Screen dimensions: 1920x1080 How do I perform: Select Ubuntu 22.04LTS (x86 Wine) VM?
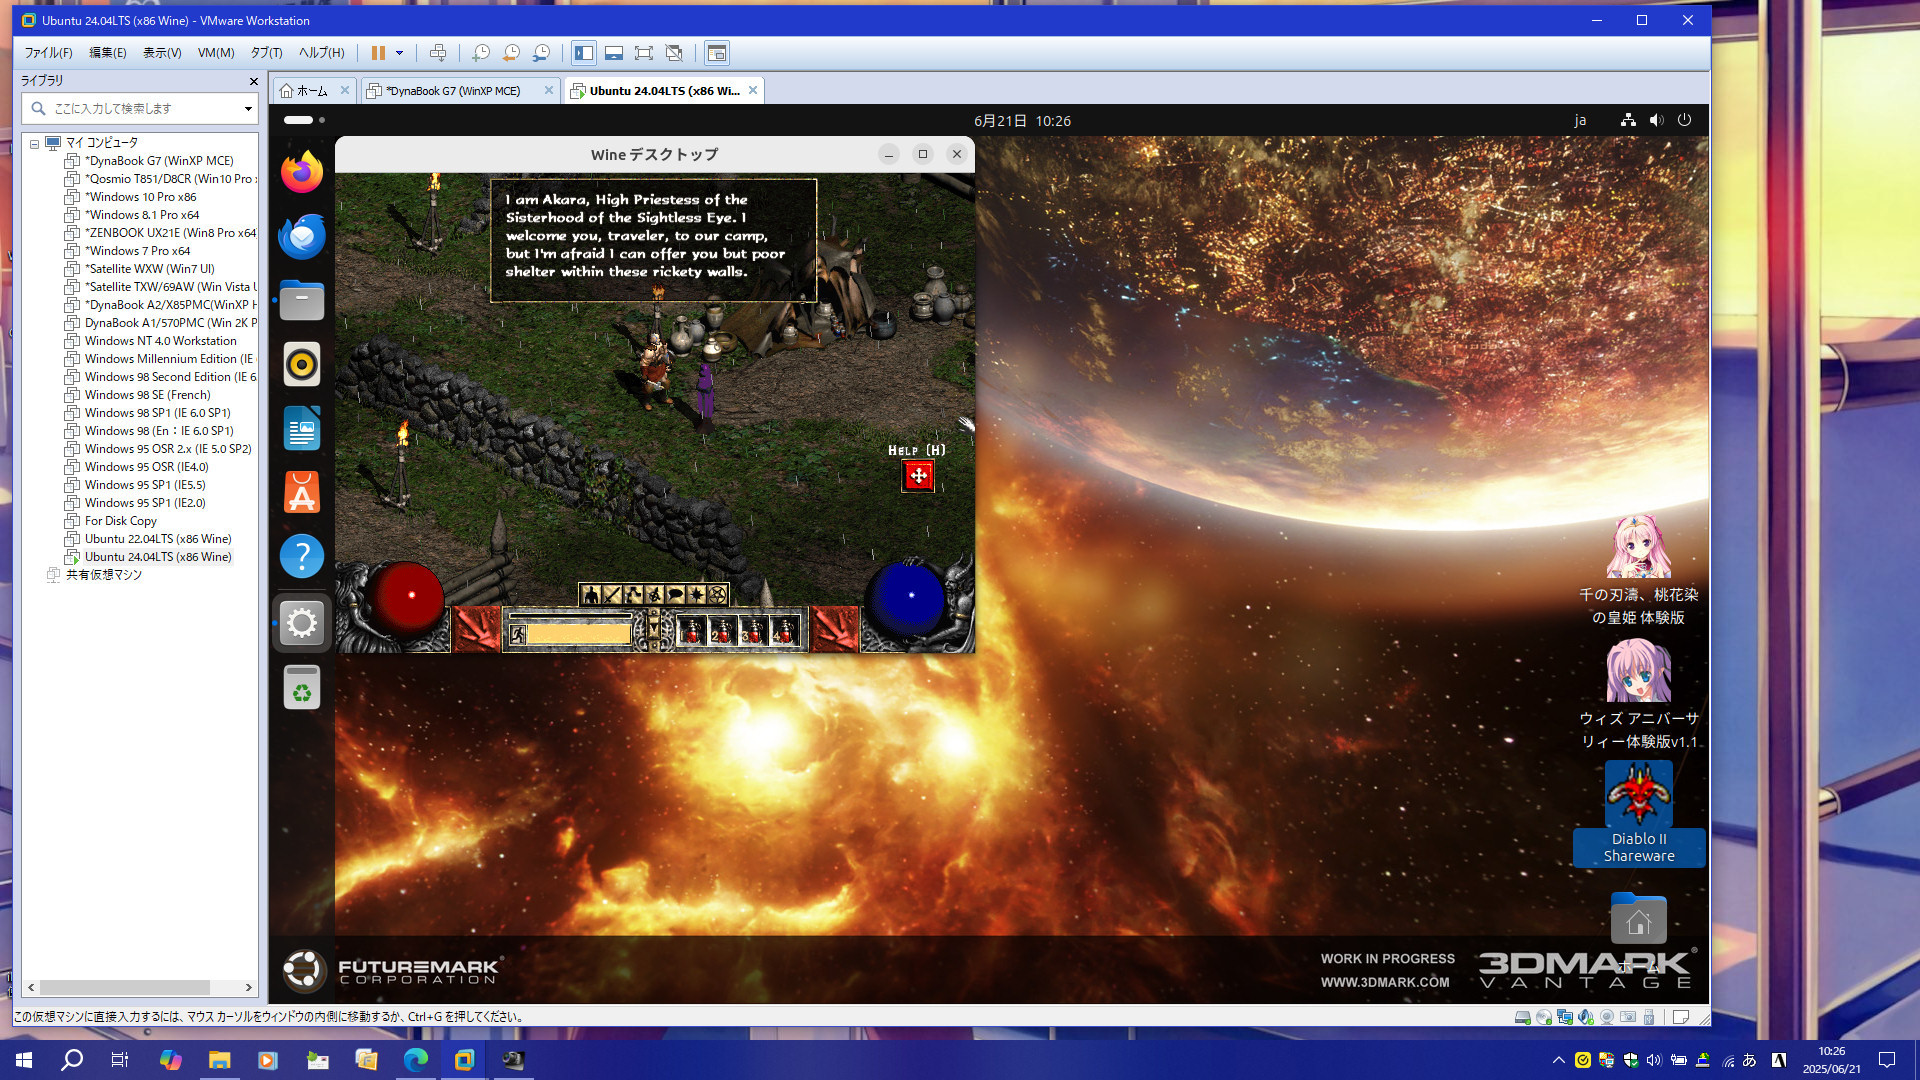[158, 539]
